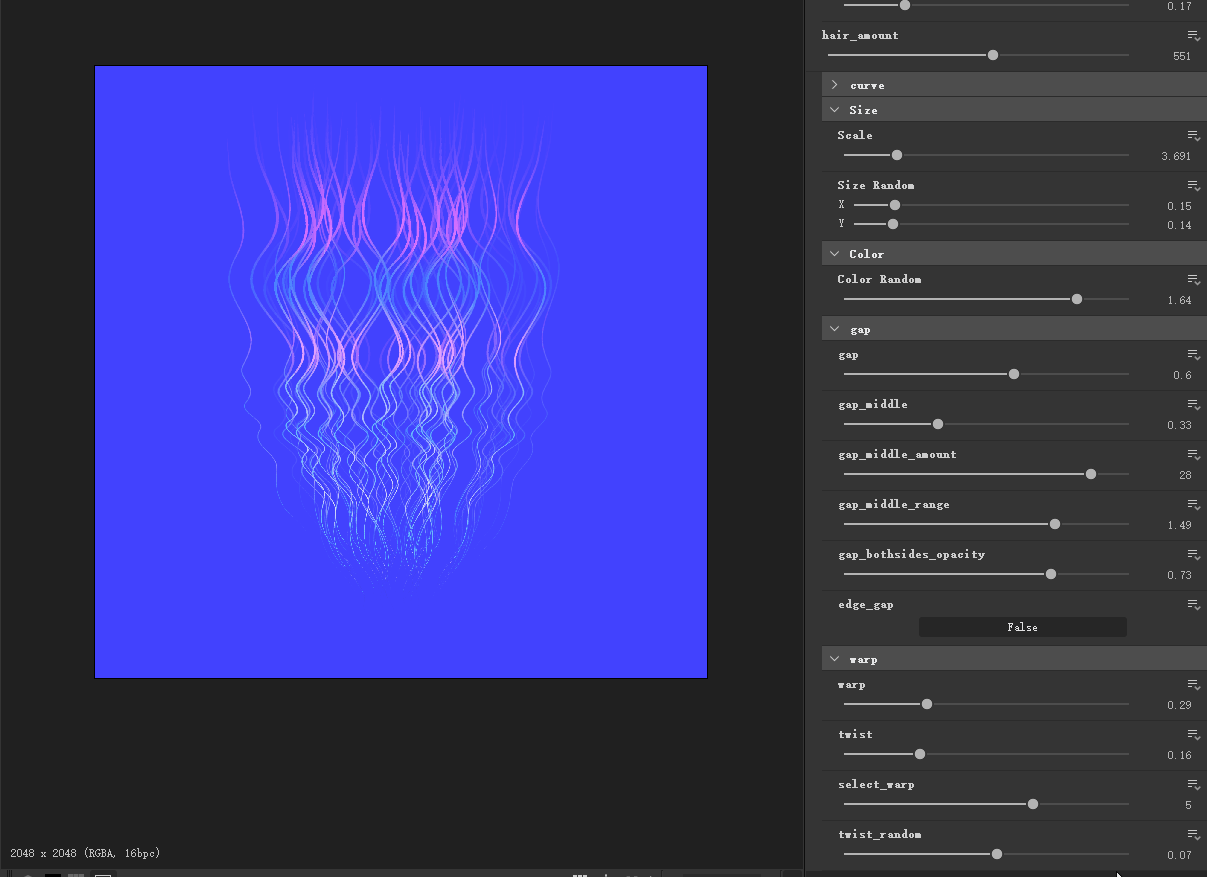1207x877 pixels.
Task: Click the hair normal map preview image
Action: 401,372
